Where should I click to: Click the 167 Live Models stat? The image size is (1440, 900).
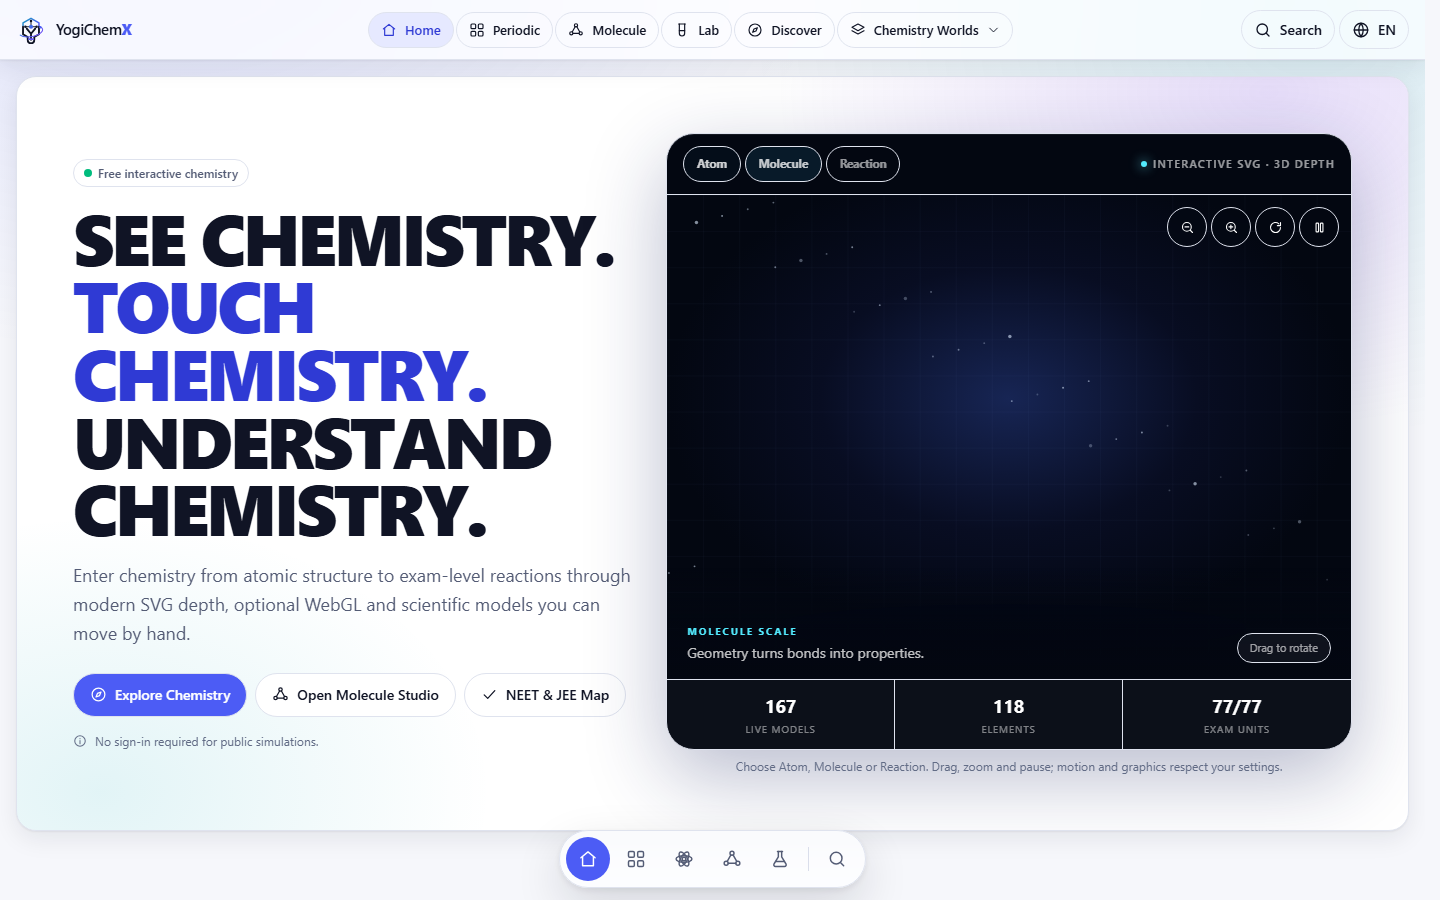click(x=780, y=715)
